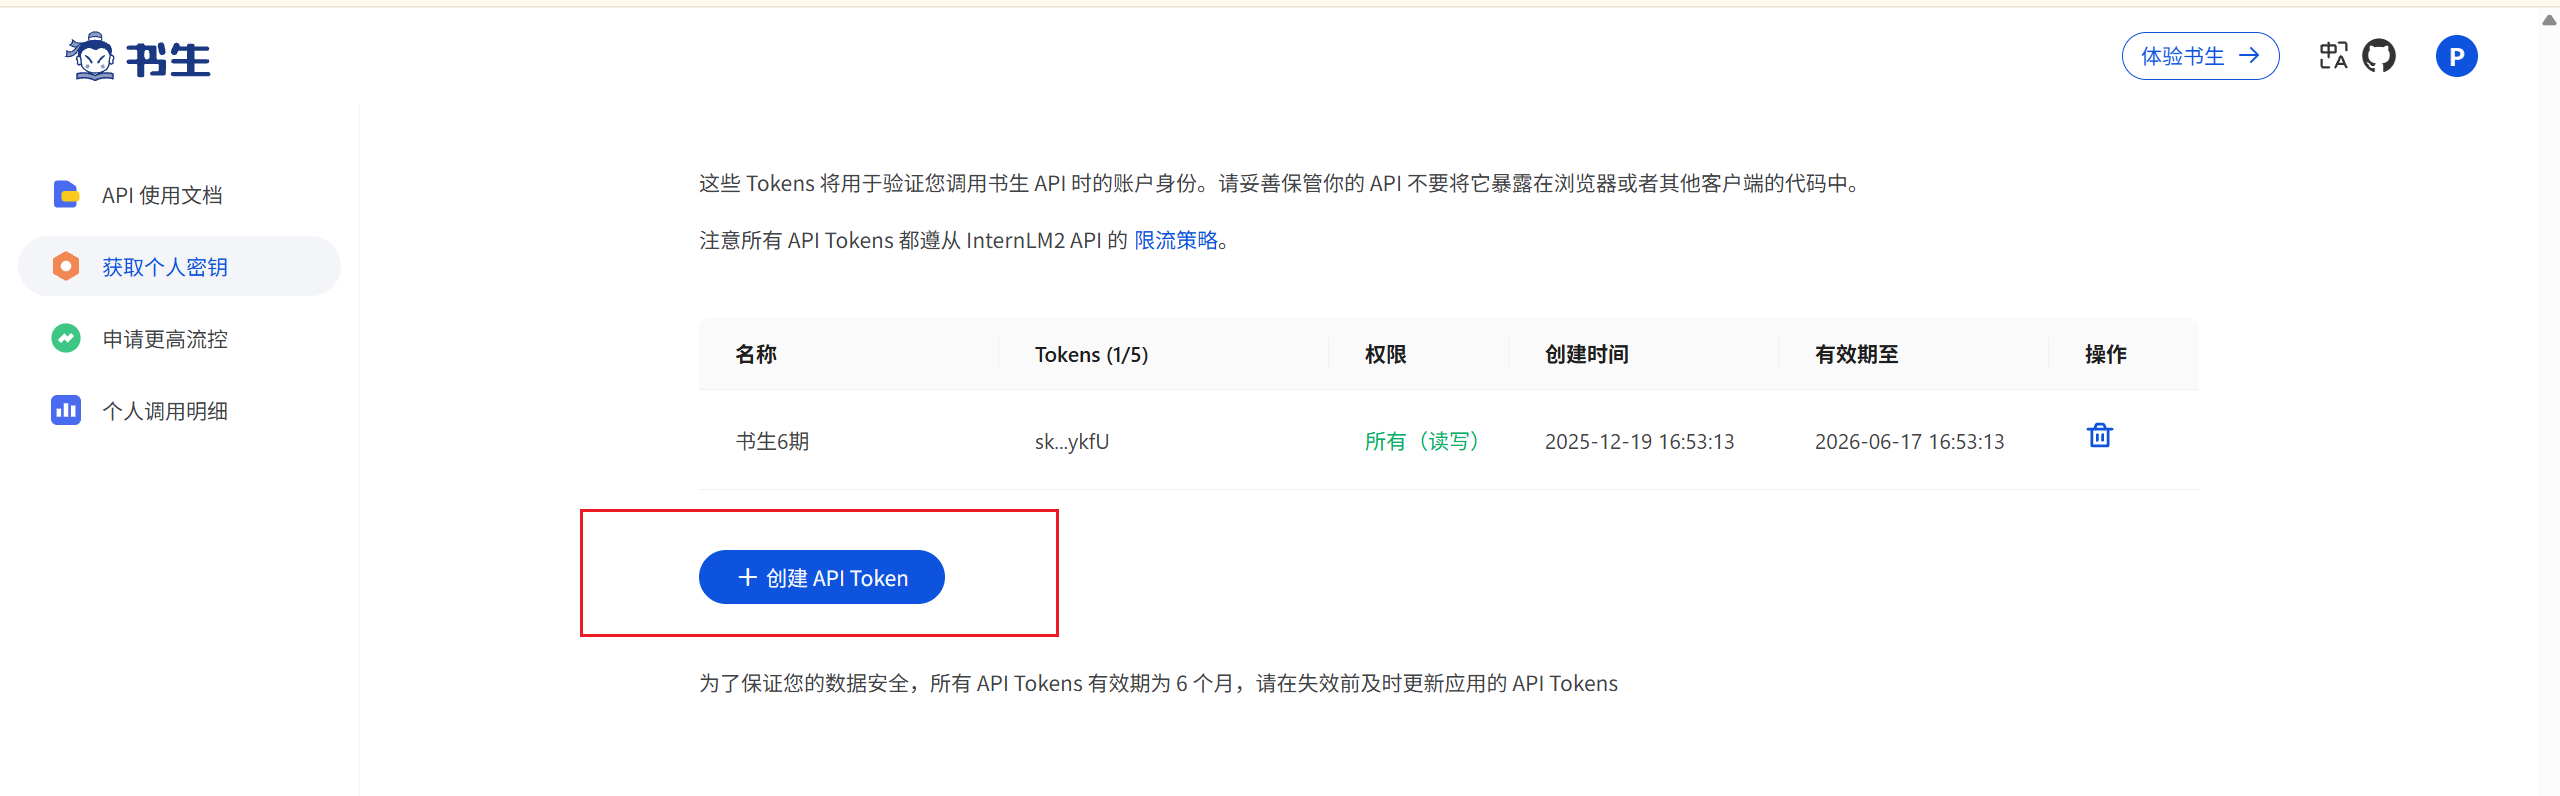
Task: Open the 限流策略 link
Action: (x=1176, y=240)
